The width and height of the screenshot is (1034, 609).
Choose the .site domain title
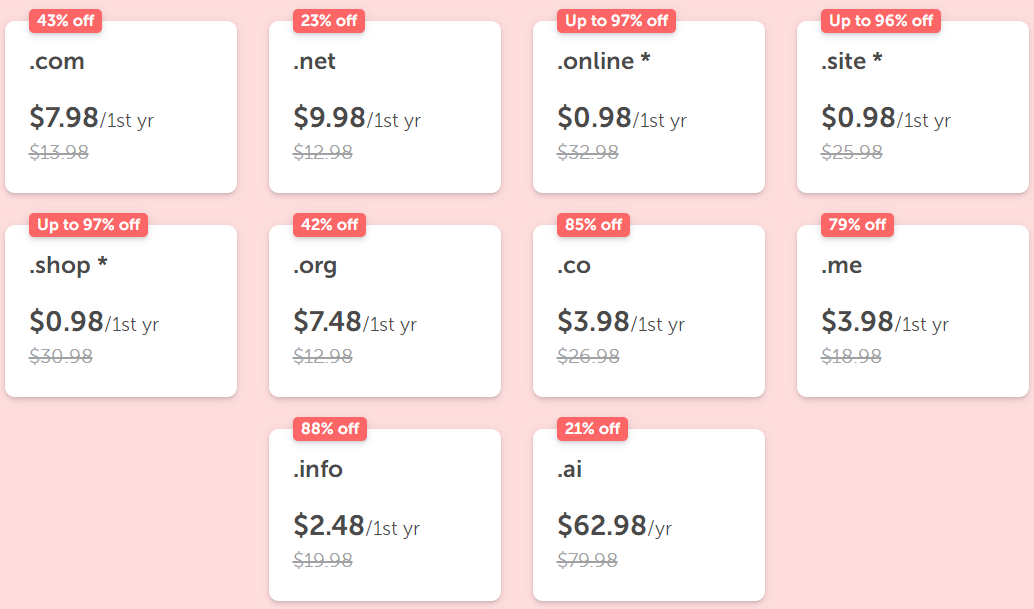click(x=851, y=62)
